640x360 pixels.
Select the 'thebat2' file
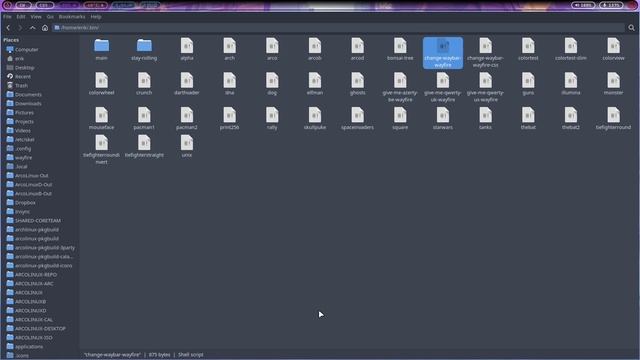tap(571, 119)
